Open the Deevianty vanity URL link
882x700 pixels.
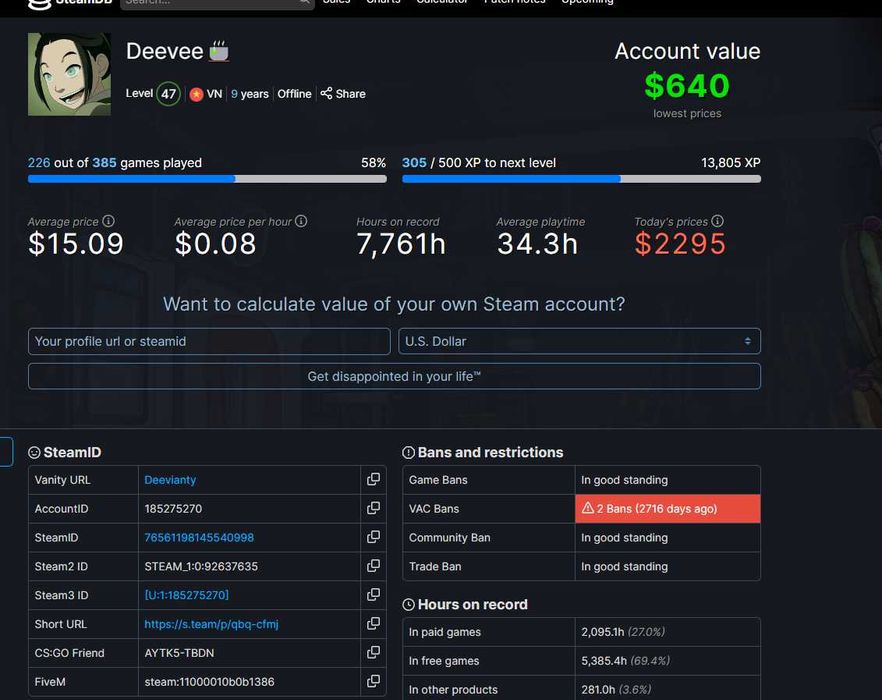point(170,480)
